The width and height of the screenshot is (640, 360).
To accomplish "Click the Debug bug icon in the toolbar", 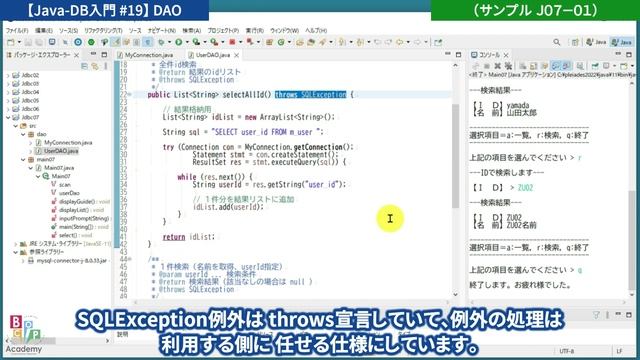I will (162, 42).
